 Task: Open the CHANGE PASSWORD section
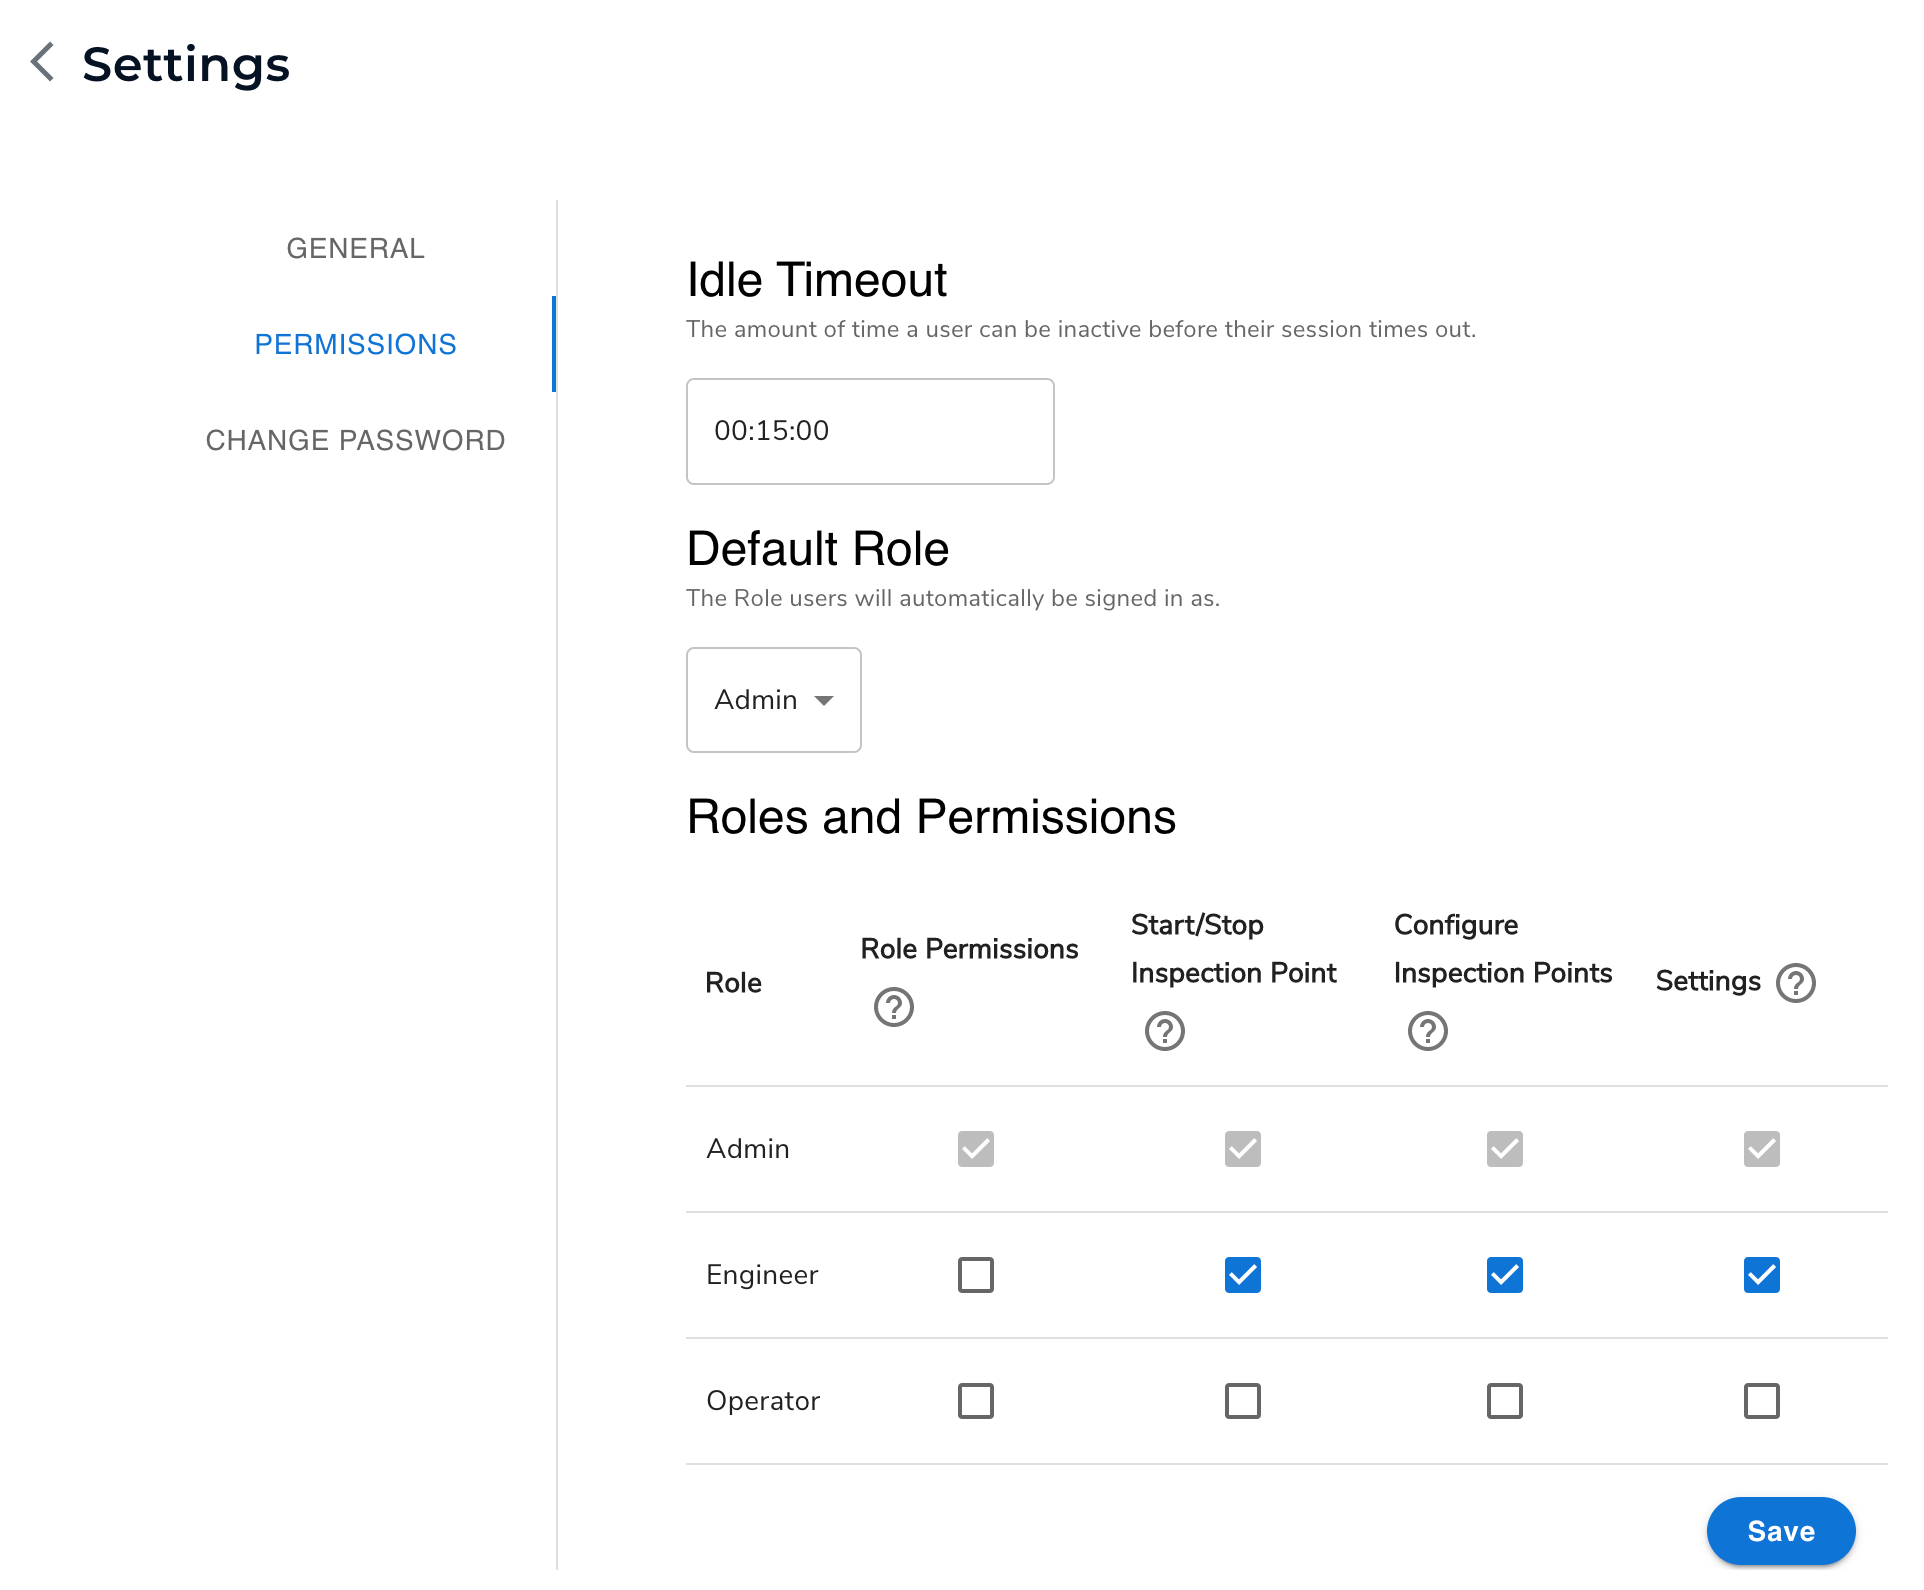[x=355, y=440]
